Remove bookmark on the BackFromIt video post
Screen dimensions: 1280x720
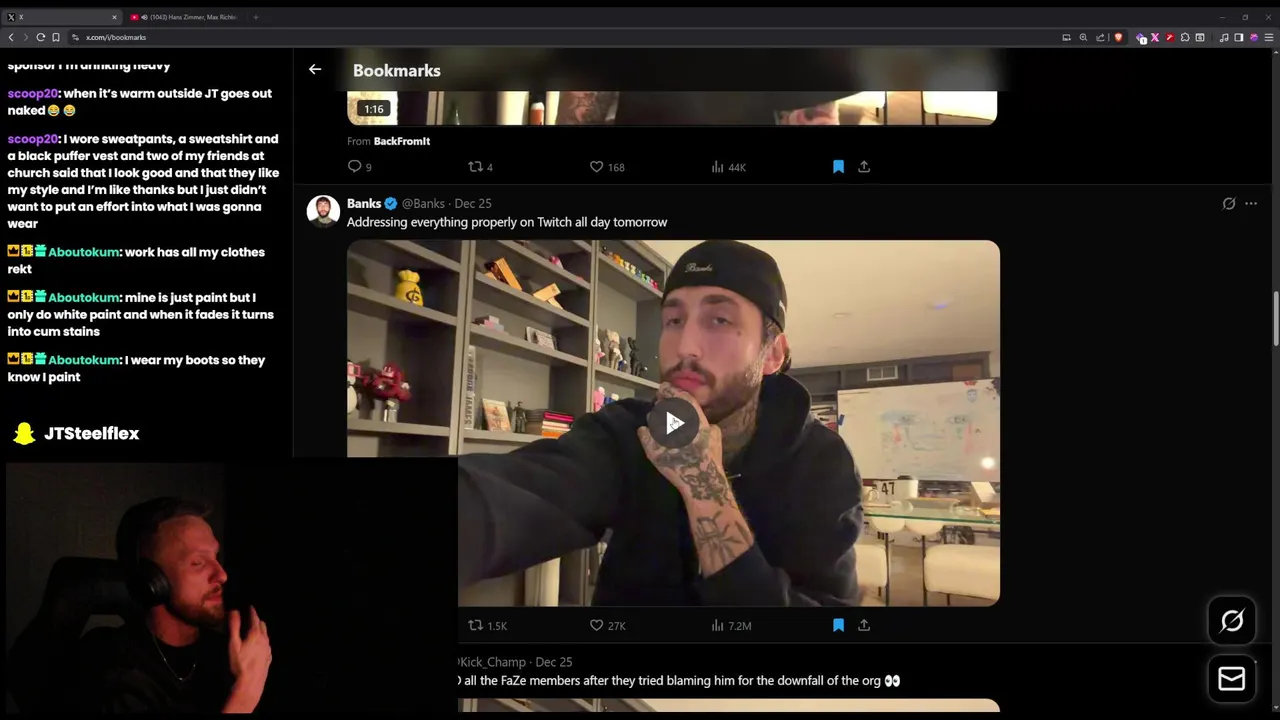(838, 166)
